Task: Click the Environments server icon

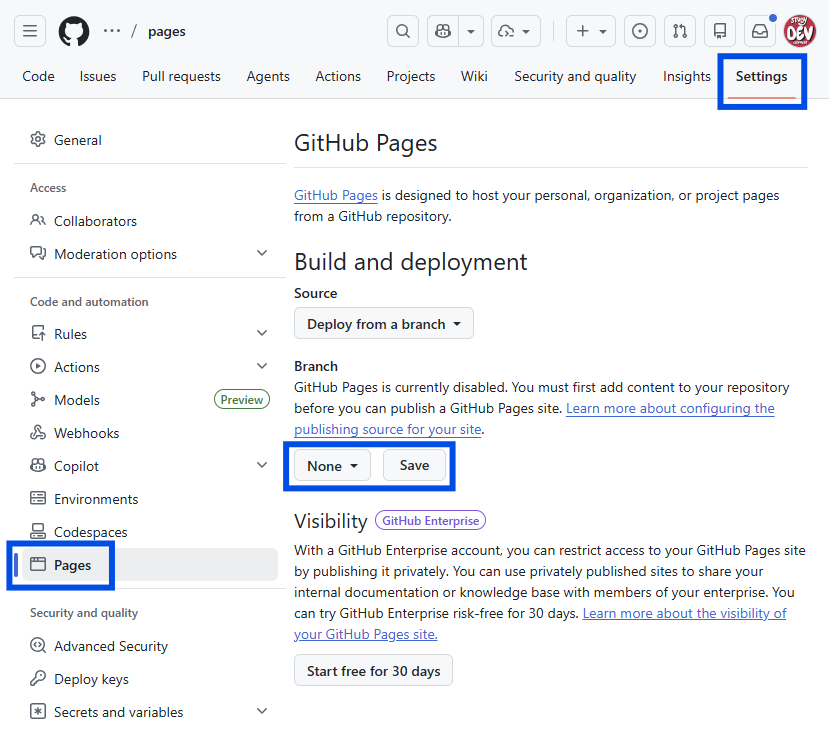Action: click(x=38, y=498)
